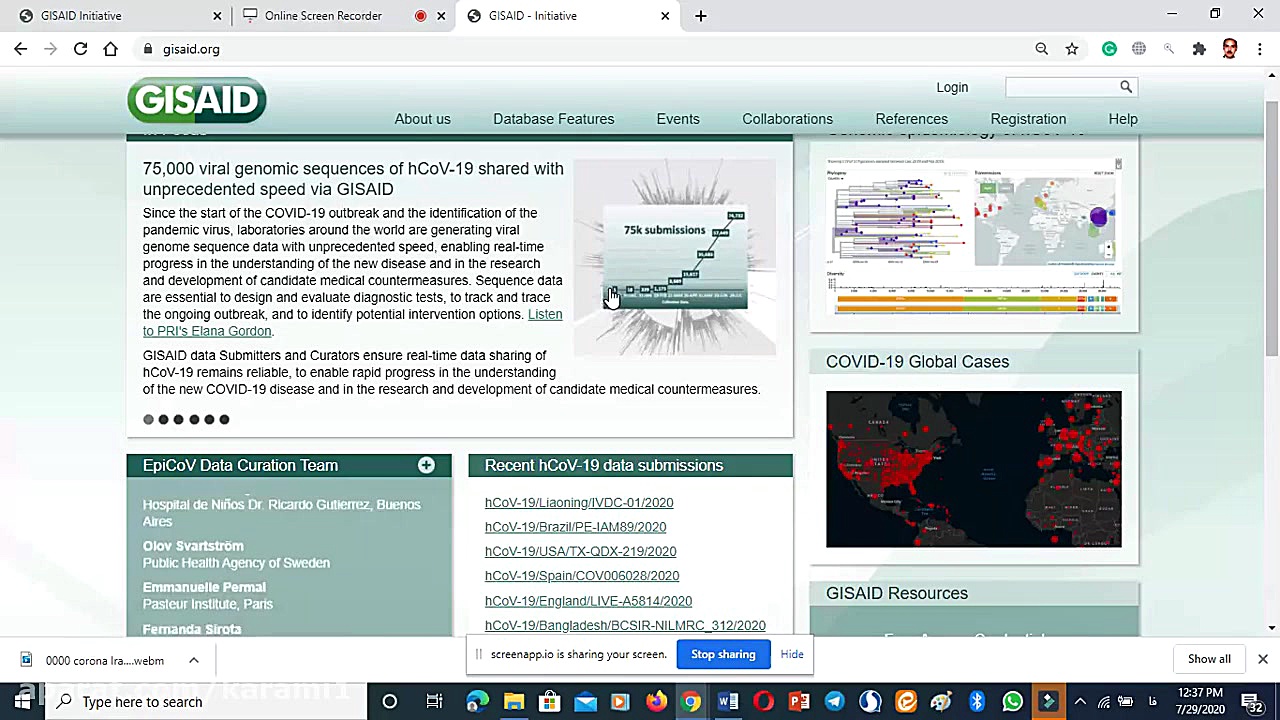
Task: Open the Chrome three-dot menu
Action: [1260, 49]
